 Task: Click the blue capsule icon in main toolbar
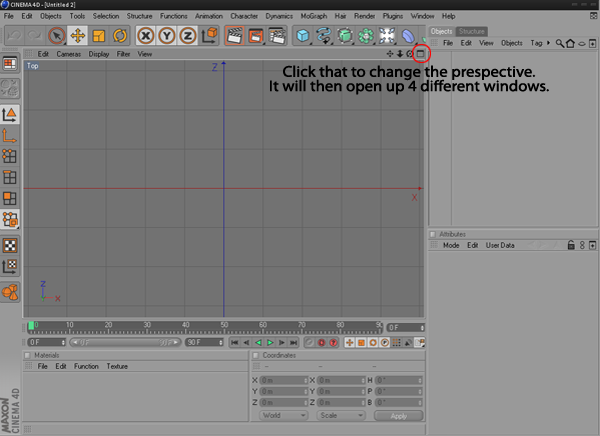(408, 36)
